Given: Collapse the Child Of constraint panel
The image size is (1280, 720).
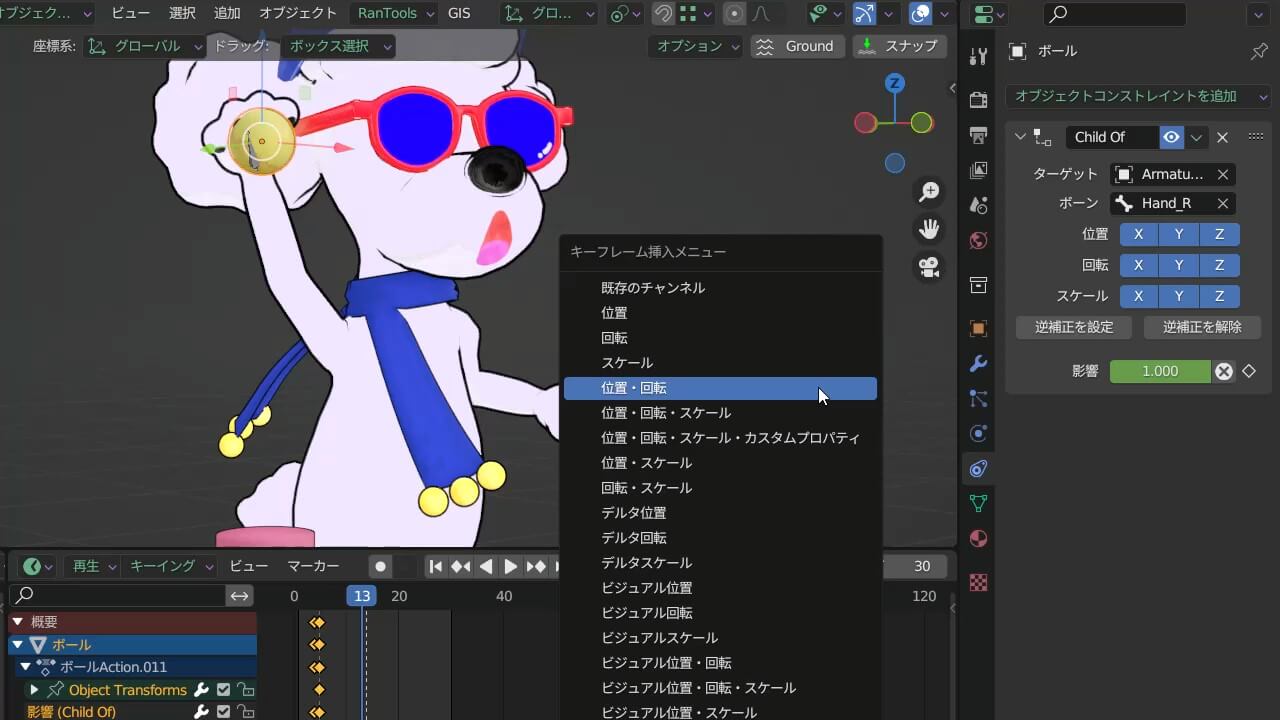Looking at the screenshot, I should coord(1020,137).
